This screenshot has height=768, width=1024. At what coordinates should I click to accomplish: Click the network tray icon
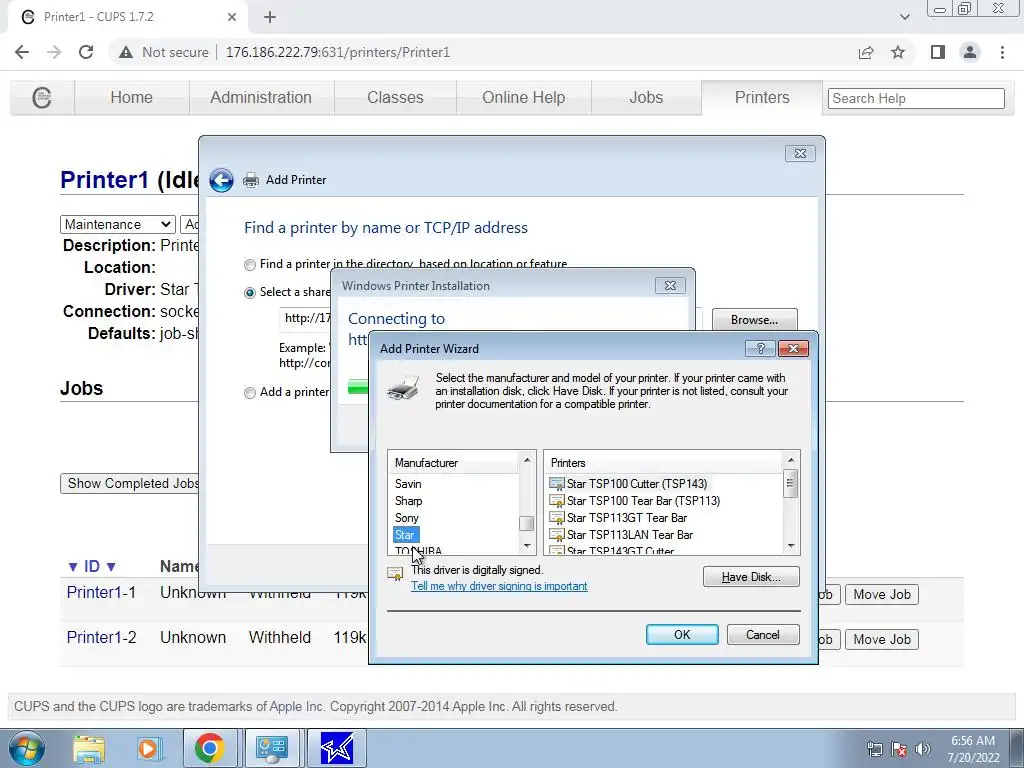(x=874, y=749)
